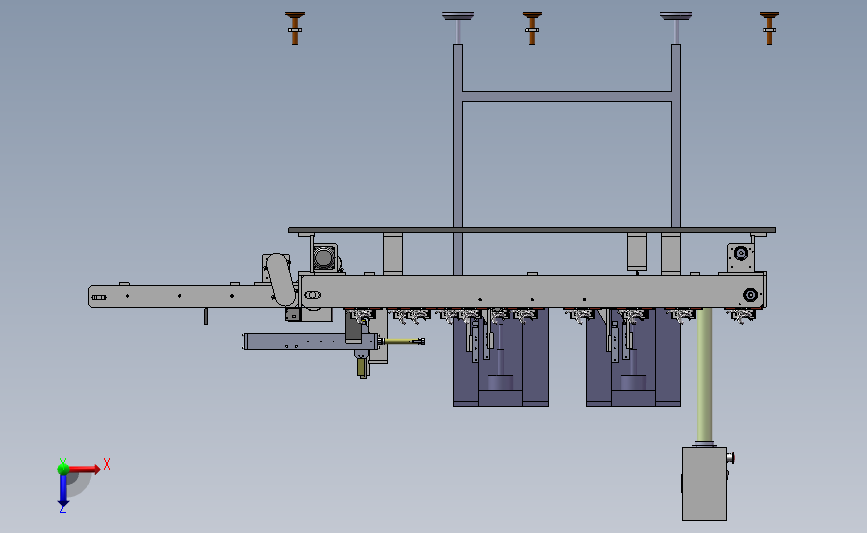Click the blue Z axis arrow of the triad
Image resolution: width=867 pixels, height=533 pixels.
pos(63,490)
